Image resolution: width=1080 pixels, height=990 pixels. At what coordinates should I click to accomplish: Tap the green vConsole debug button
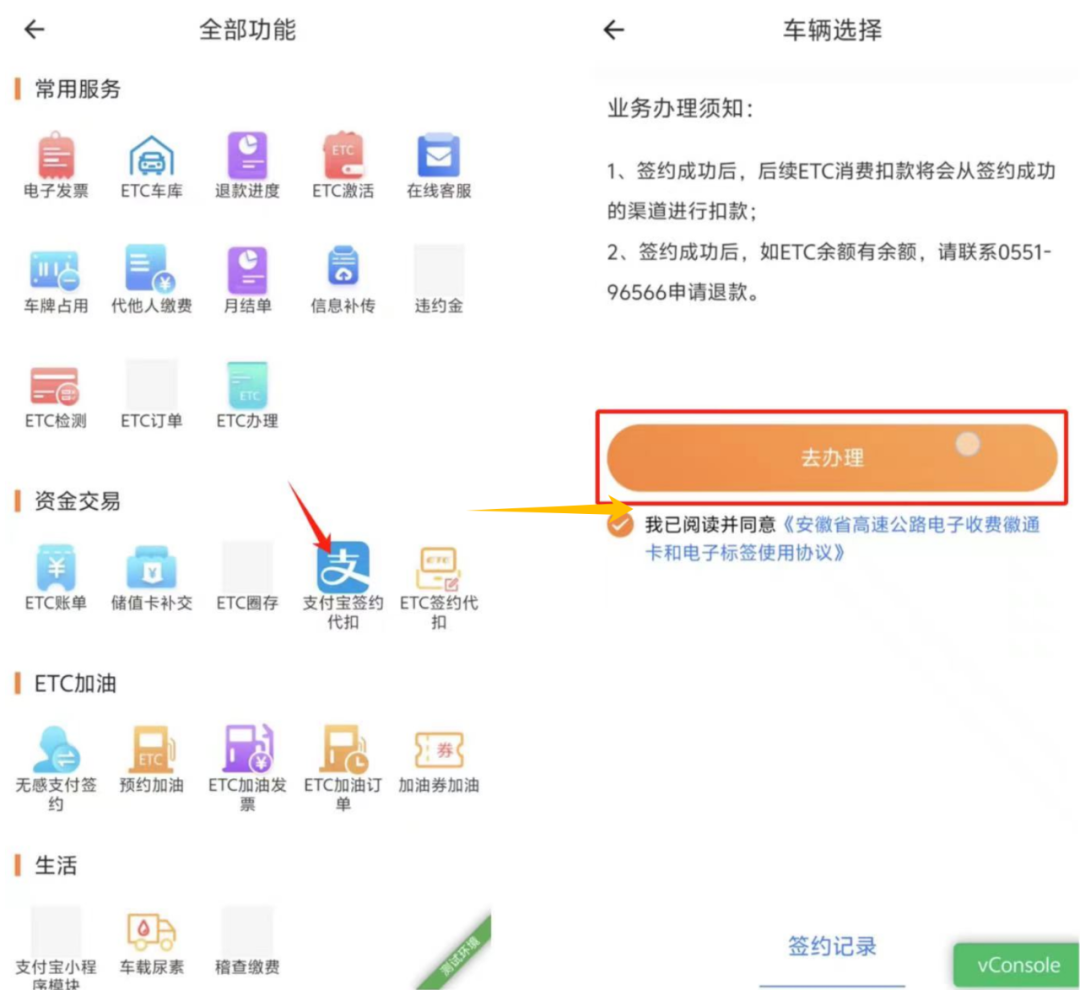[1015, 964]
